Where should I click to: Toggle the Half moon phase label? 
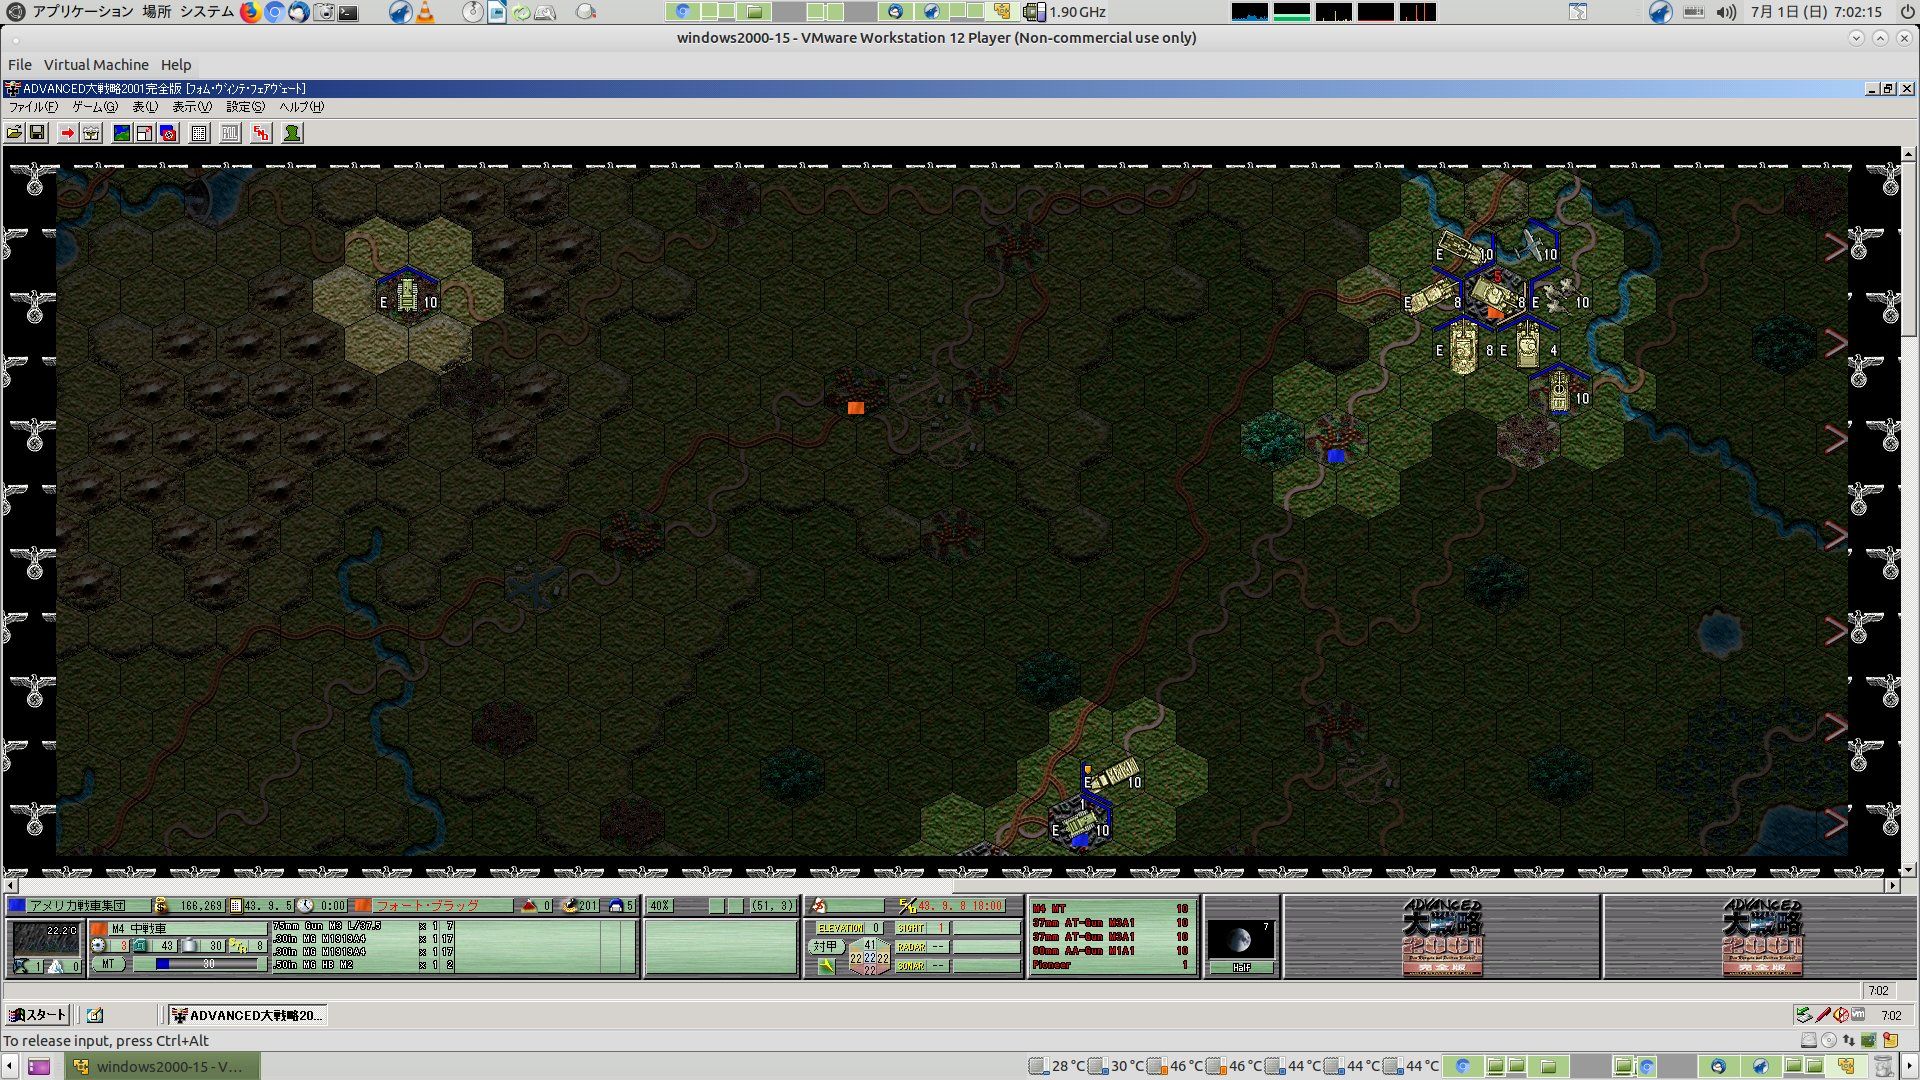coord(1241,967)
